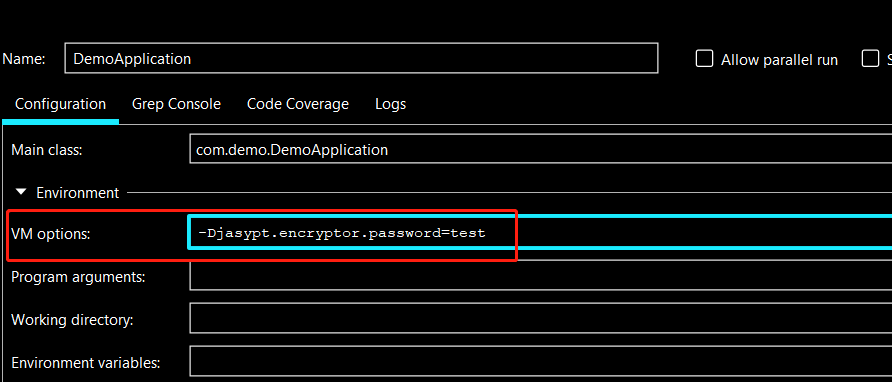
Task: Click into the VM options text field
Action: click(x=540, y=232)
